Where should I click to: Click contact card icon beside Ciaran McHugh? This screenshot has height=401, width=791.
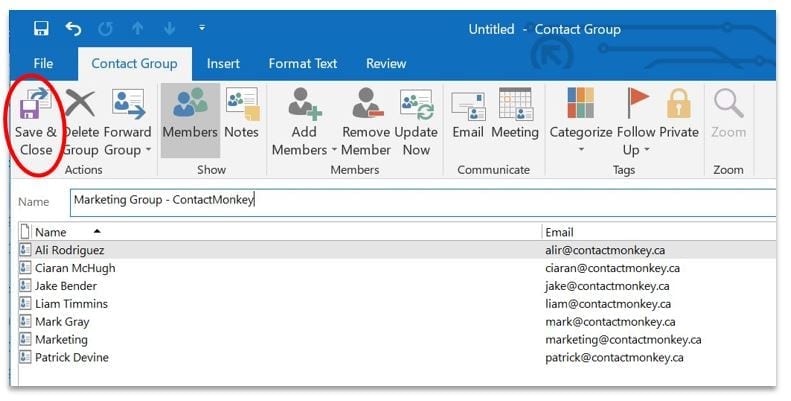coord(25,268)
